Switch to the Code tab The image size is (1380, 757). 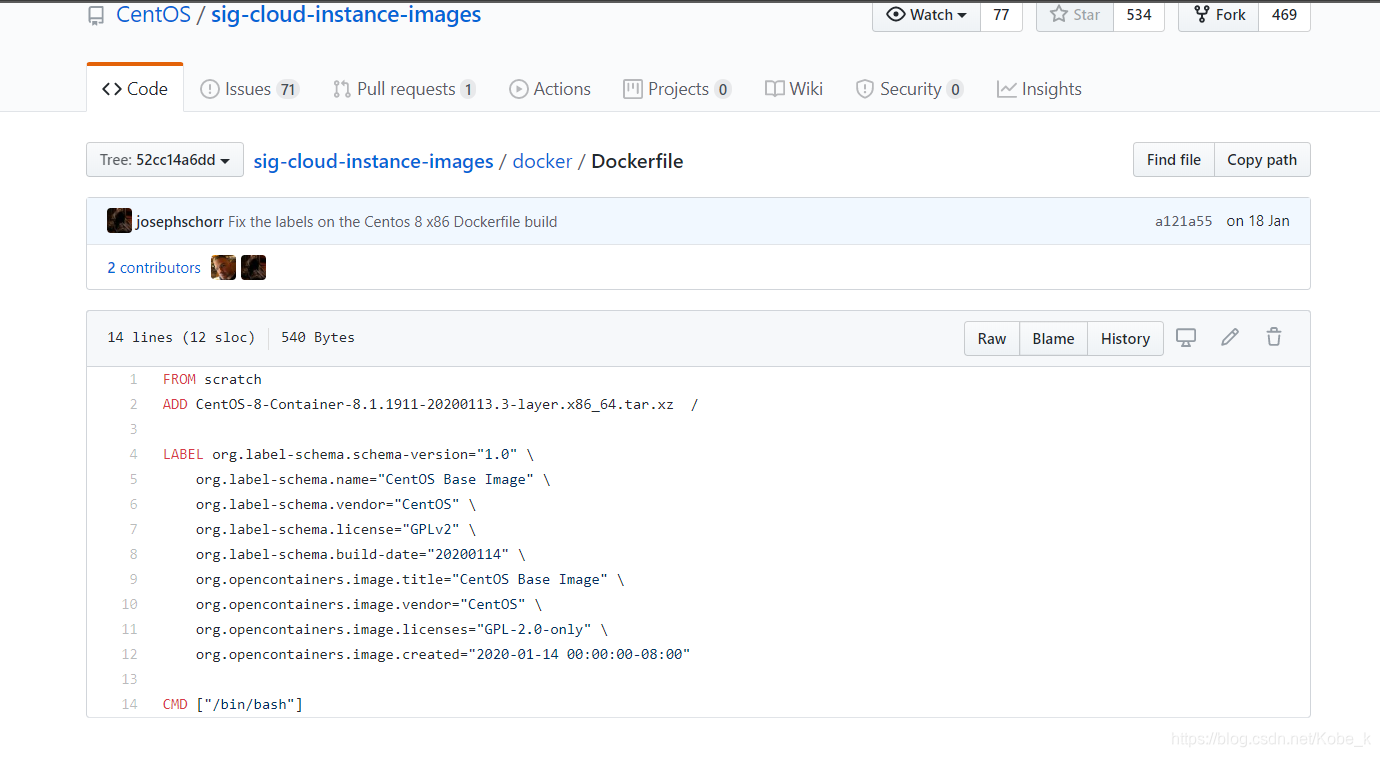(x=135, y=89)
